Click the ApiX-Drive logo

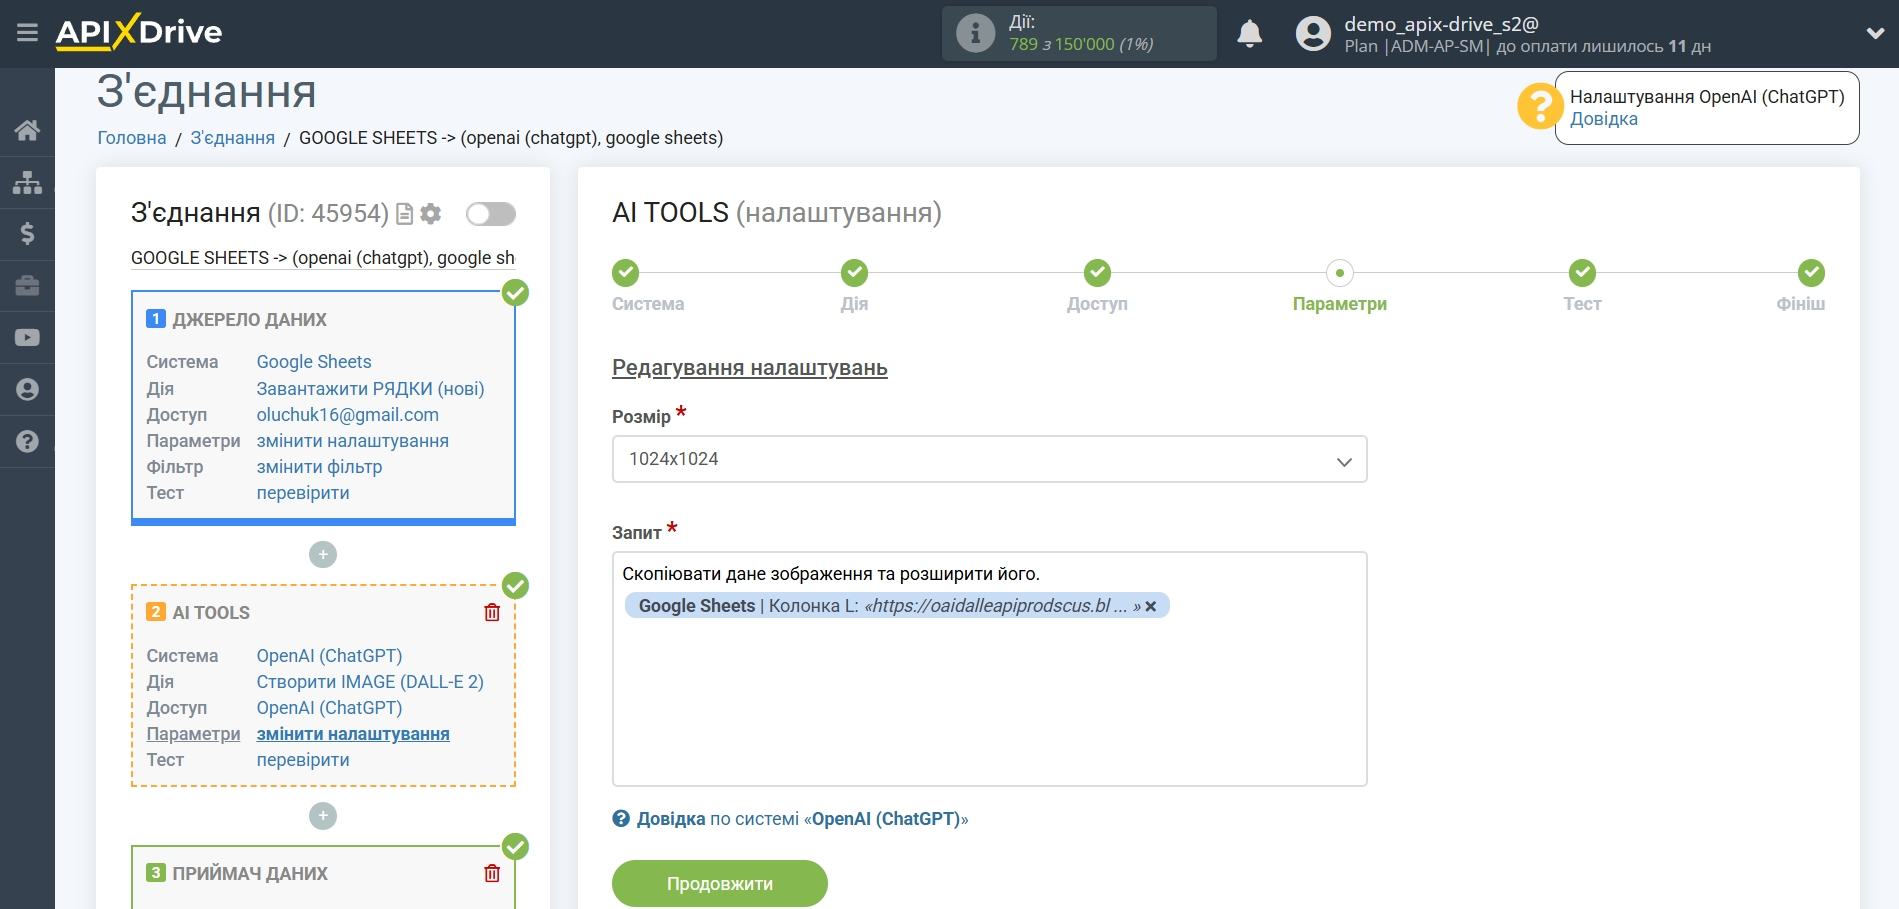click(x=139, y=32)
